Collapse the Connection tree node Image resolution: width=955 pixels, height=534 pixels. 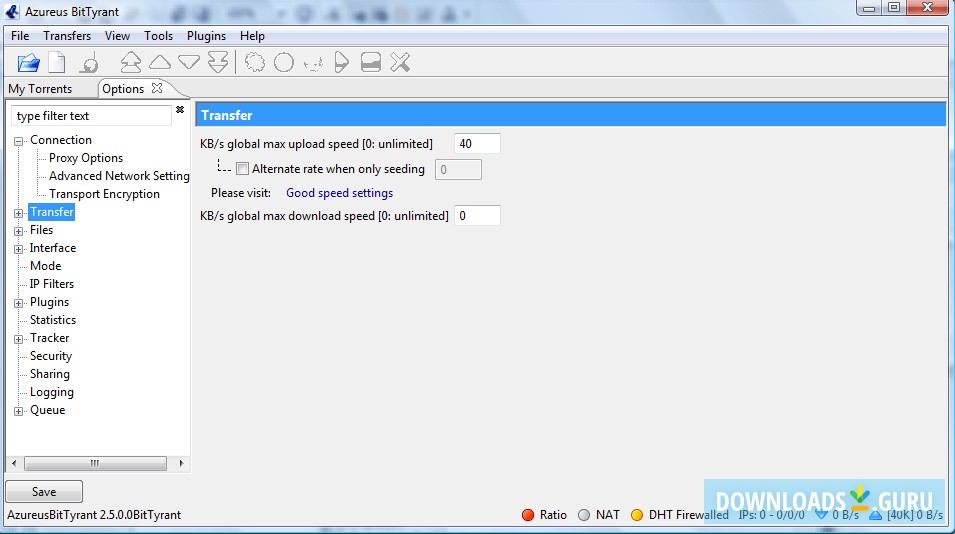18,141
